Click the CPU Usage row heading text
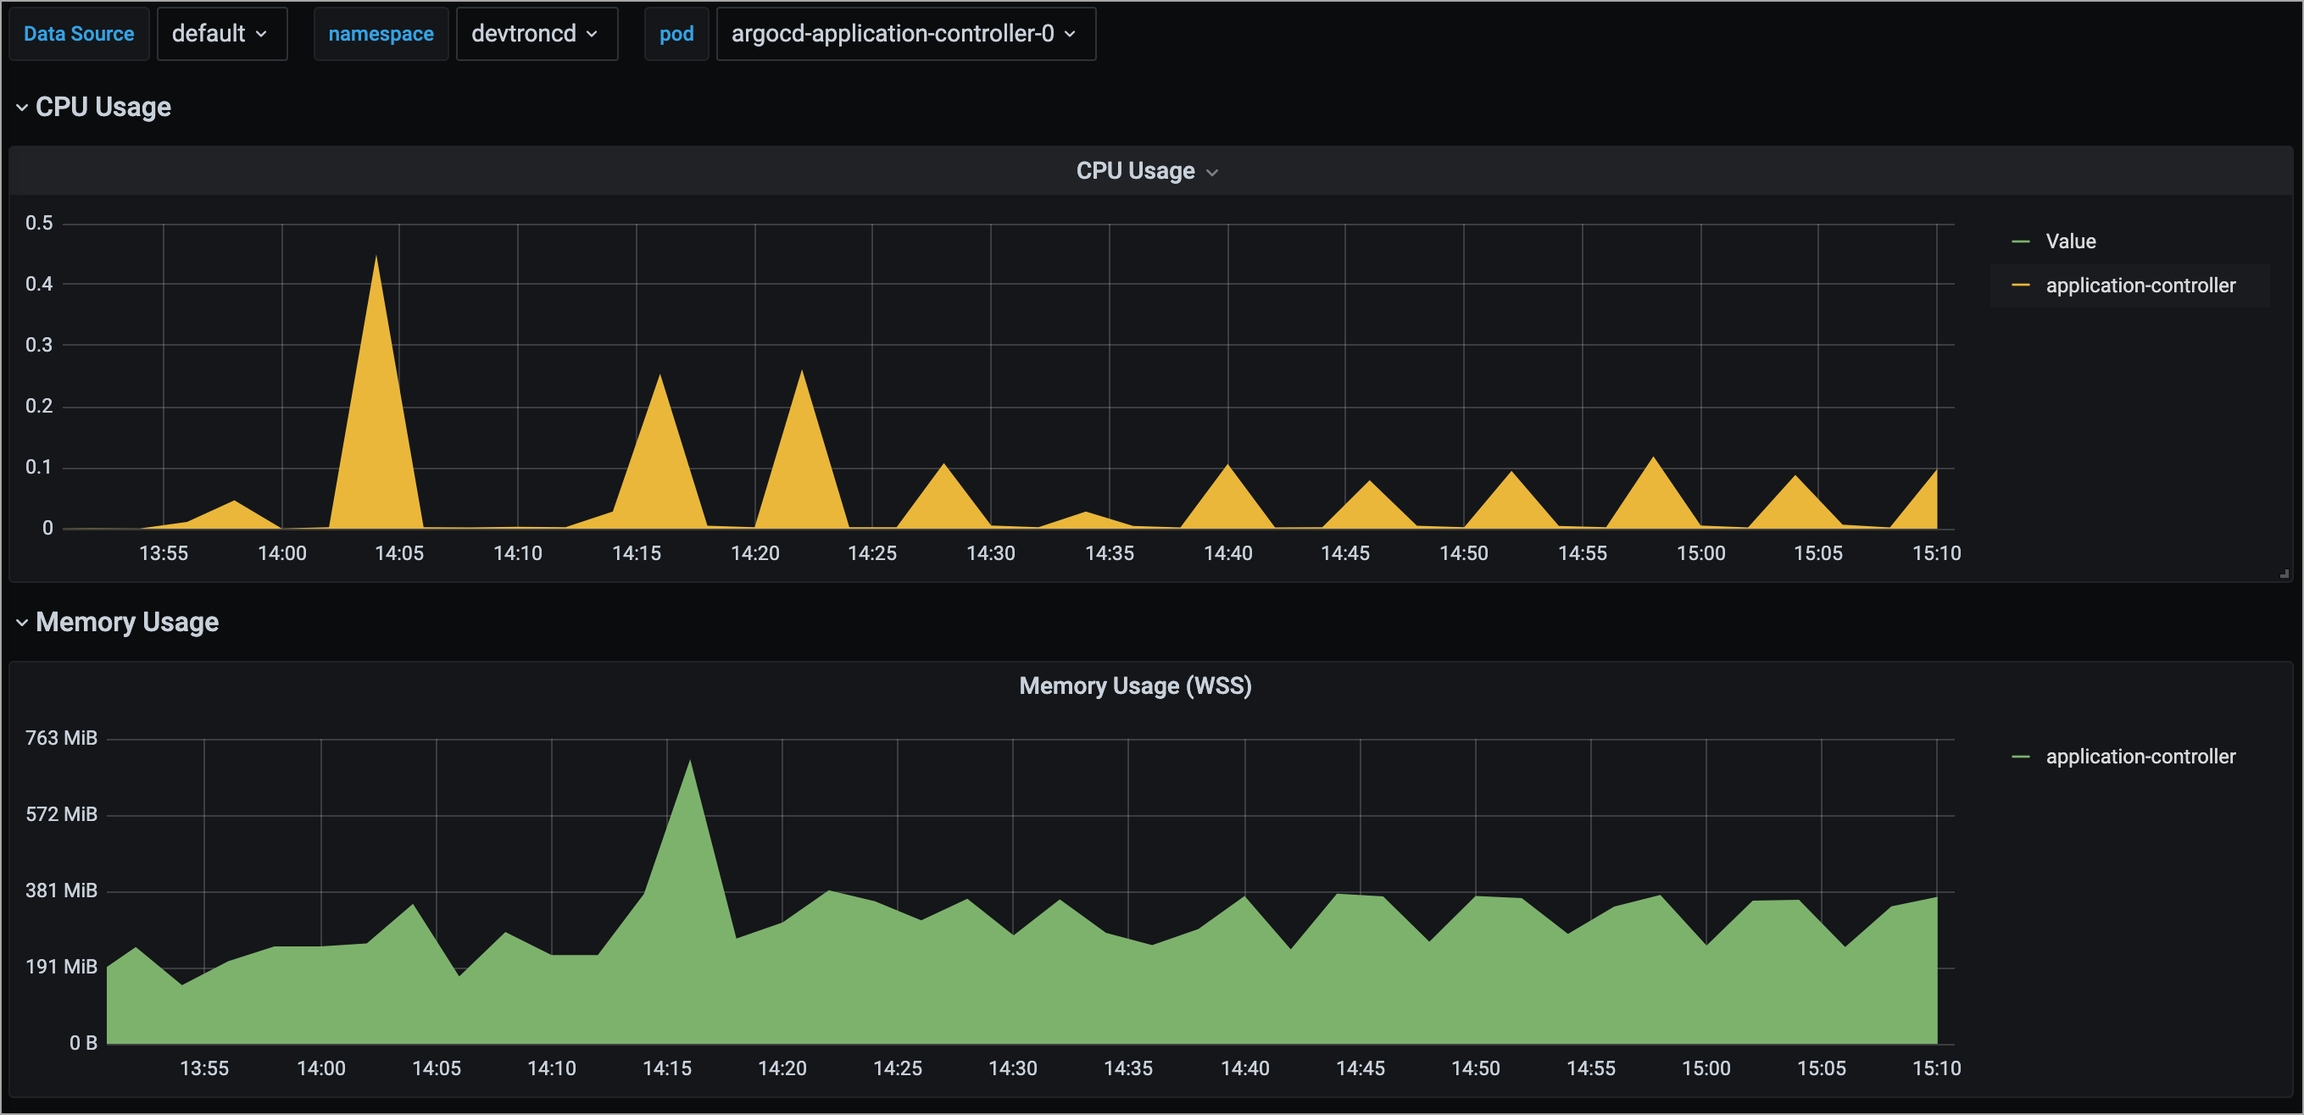 click(x=103, y=108)
